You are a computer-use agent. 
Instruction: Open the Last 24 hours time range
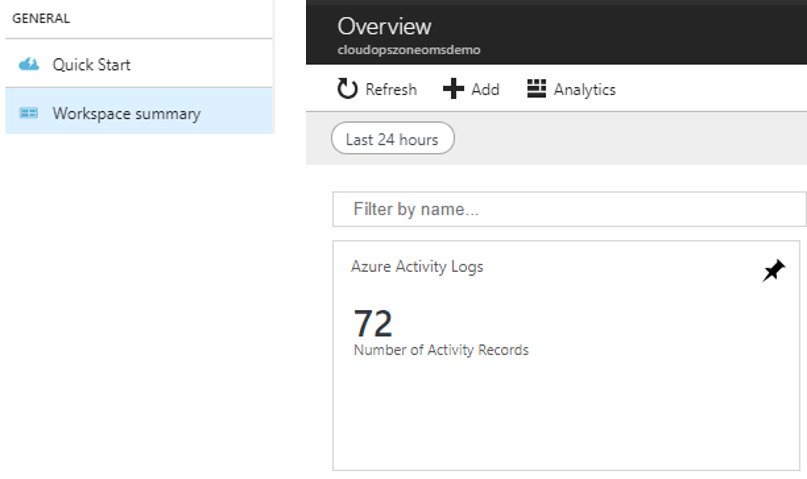click(x=393, y=138)
